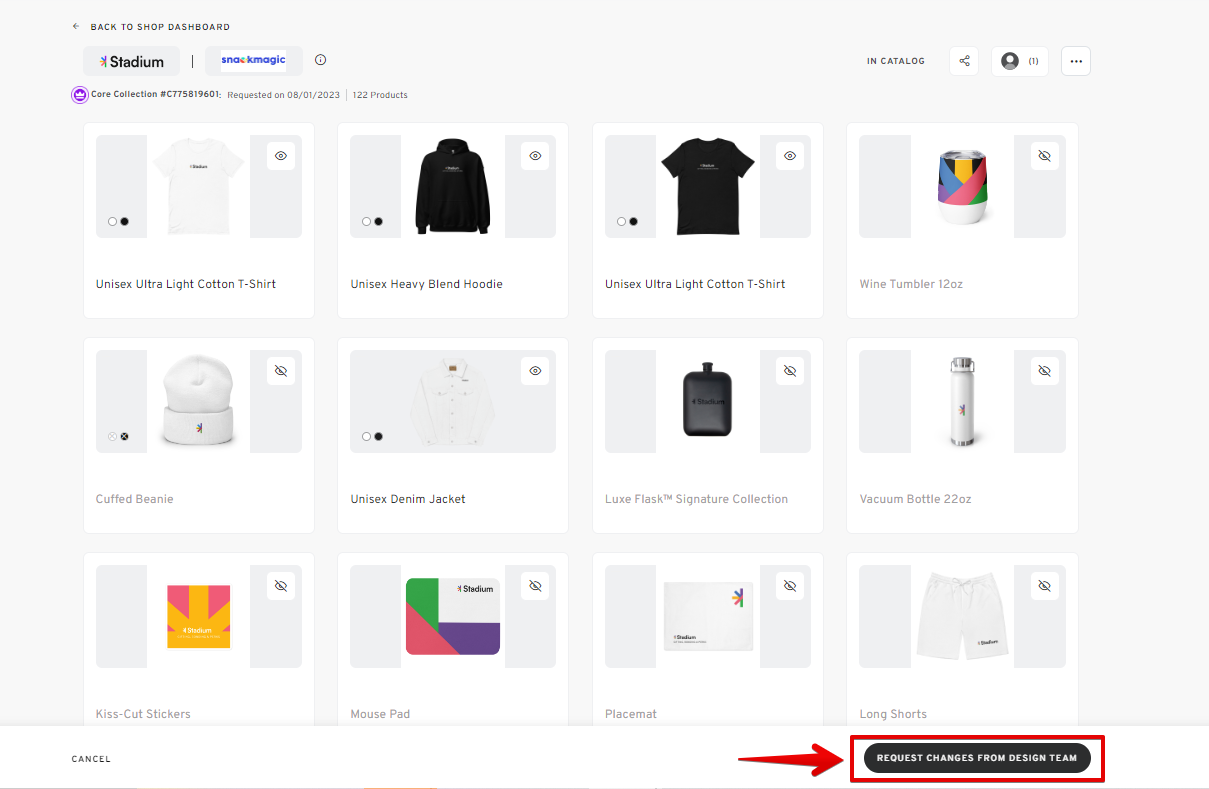Click the share icon near In Catalog
Image resolution: width=1209 pixels, height=789 pixels.
point(964,61)
